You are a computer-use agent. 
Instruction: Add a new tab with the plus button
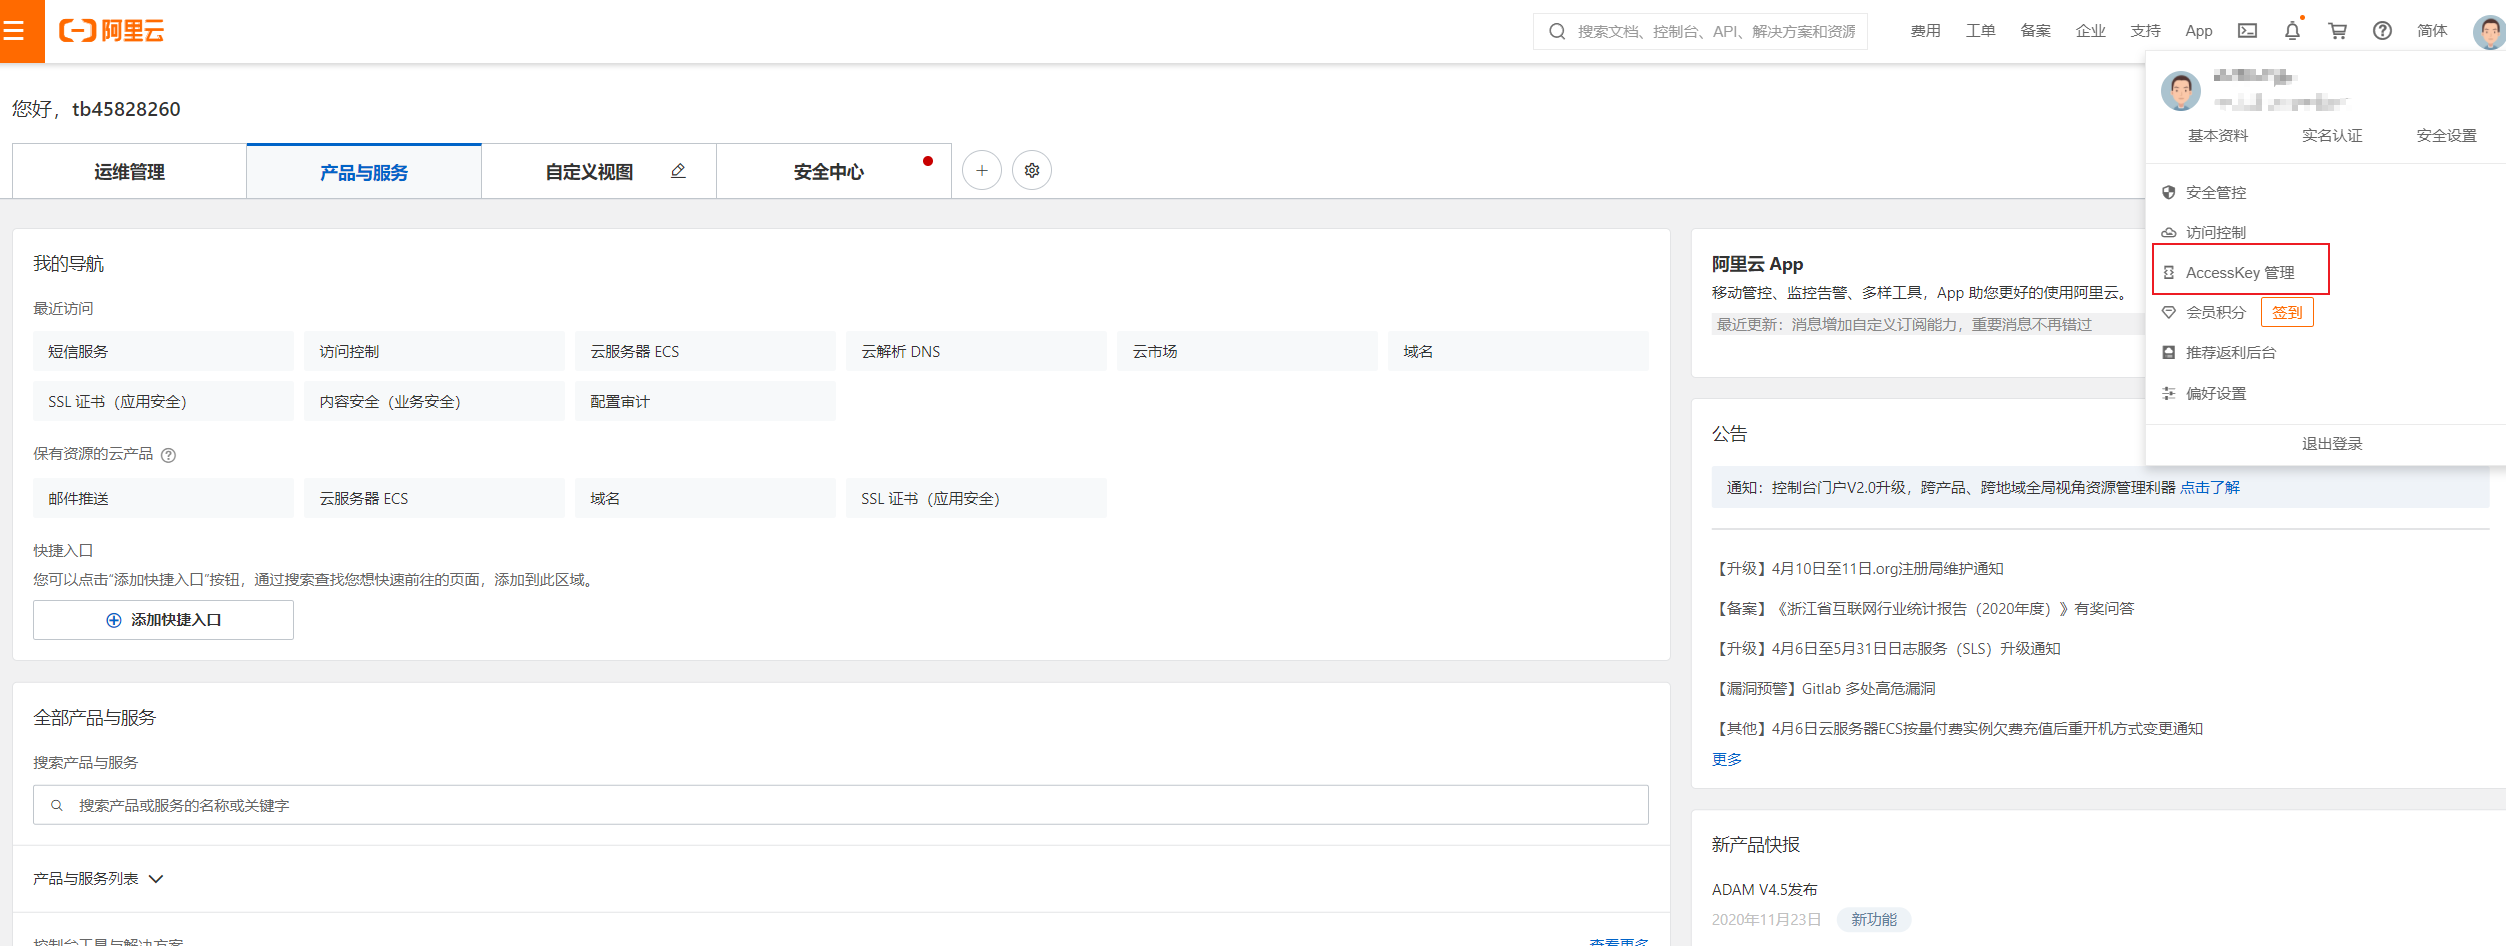982,171
